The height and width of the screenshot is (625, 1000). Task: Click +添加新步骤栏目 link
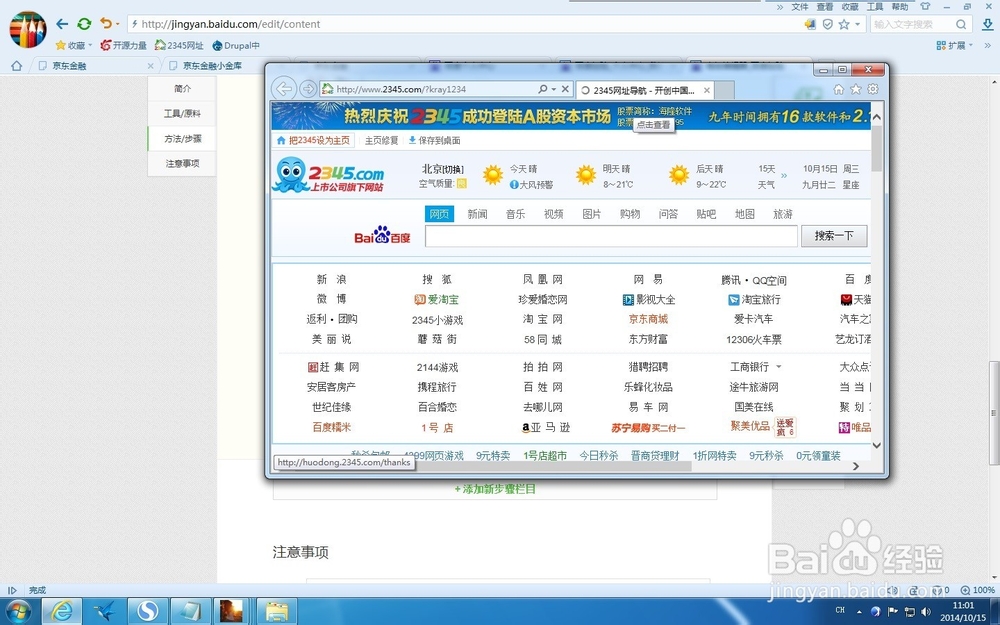click(x=495, y=489)
